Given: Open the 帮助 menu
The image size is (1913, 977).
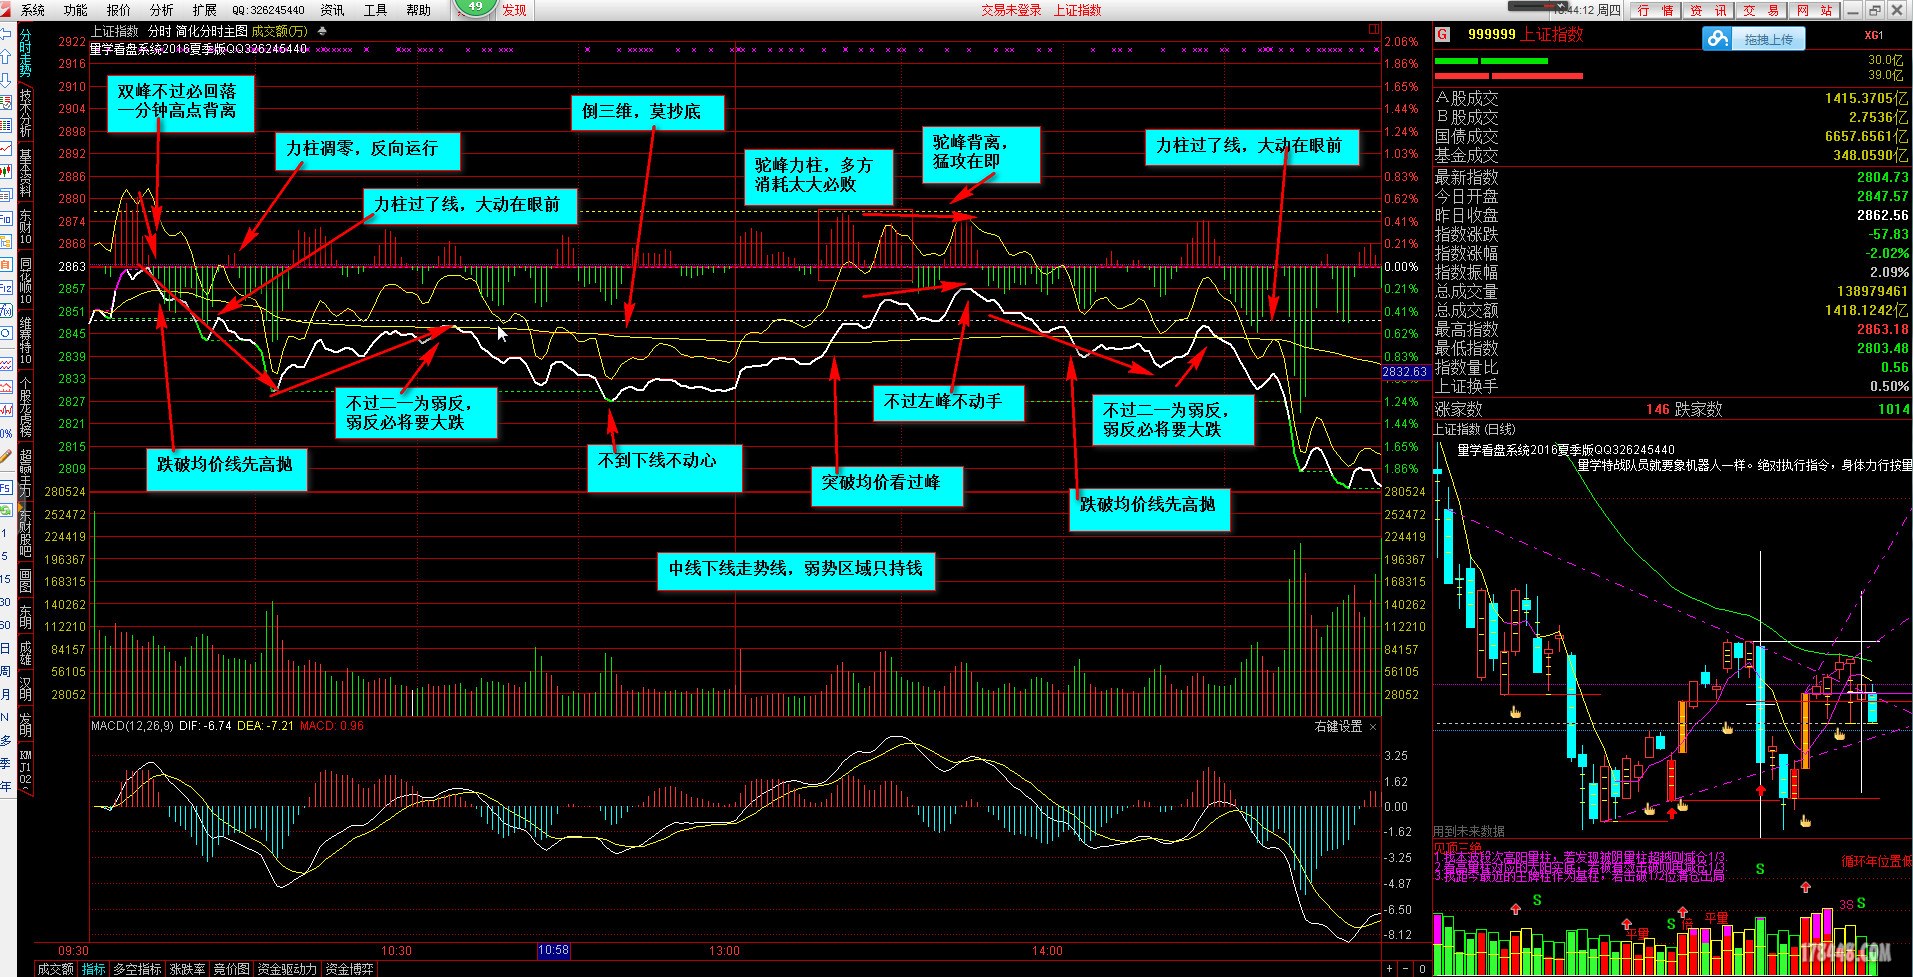Looking at the screenshot, I should pyautogui.click(x=419, y=10).
